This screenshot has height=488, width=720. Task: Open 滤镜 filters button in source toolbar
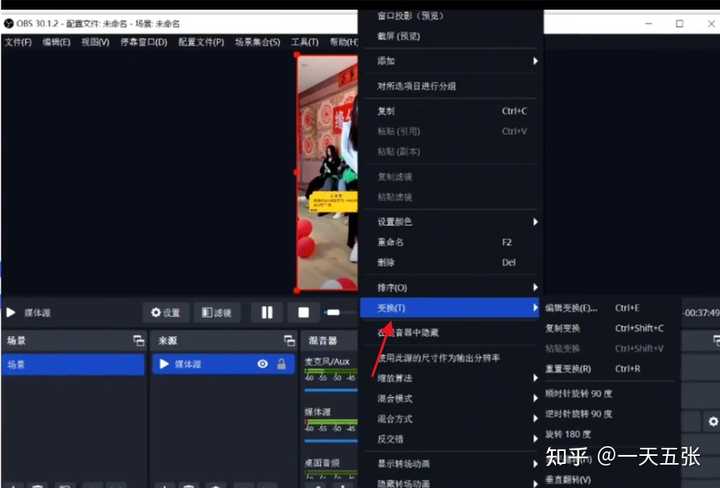coord(216,313)
